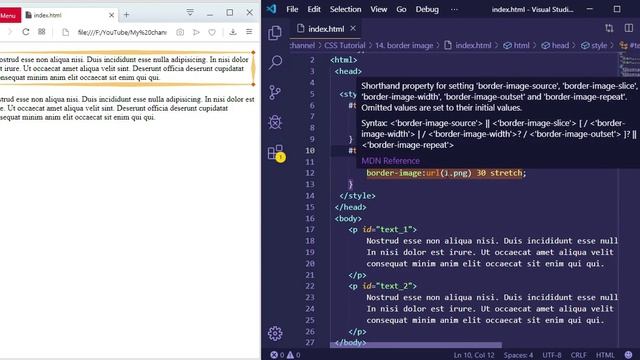640x360 pixels.
Task: Click the </style> tag on line 14
Action: tap(357, 196)
